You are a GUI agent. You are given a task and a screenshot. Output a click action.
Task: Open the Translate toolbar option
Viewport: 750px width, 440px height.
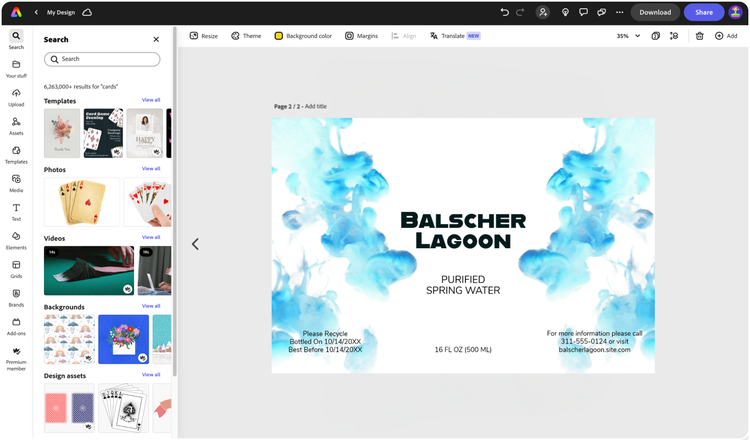coord(455,36)
